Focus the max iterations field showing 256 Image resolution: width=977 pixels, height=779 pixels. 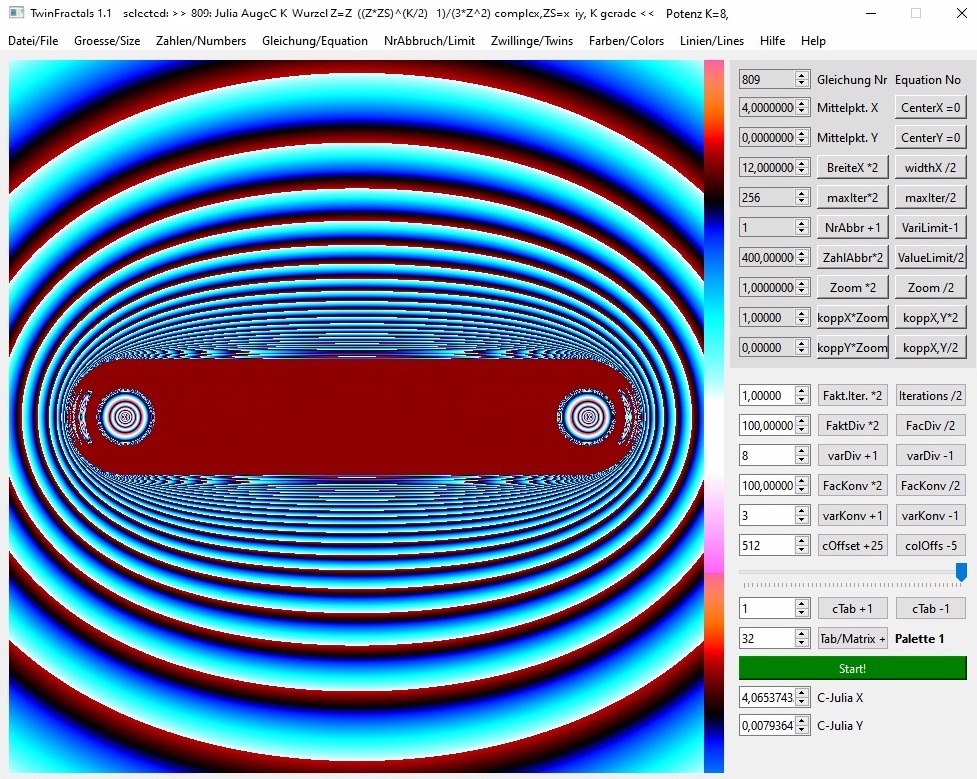click(x=774, y=198)
